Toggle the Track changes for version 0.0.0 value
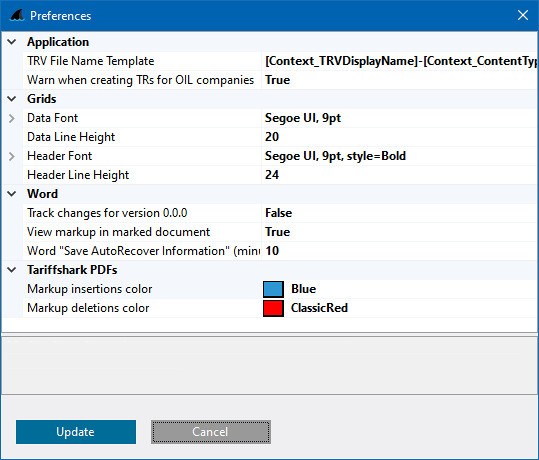539x460 pixels. [400, 213]
